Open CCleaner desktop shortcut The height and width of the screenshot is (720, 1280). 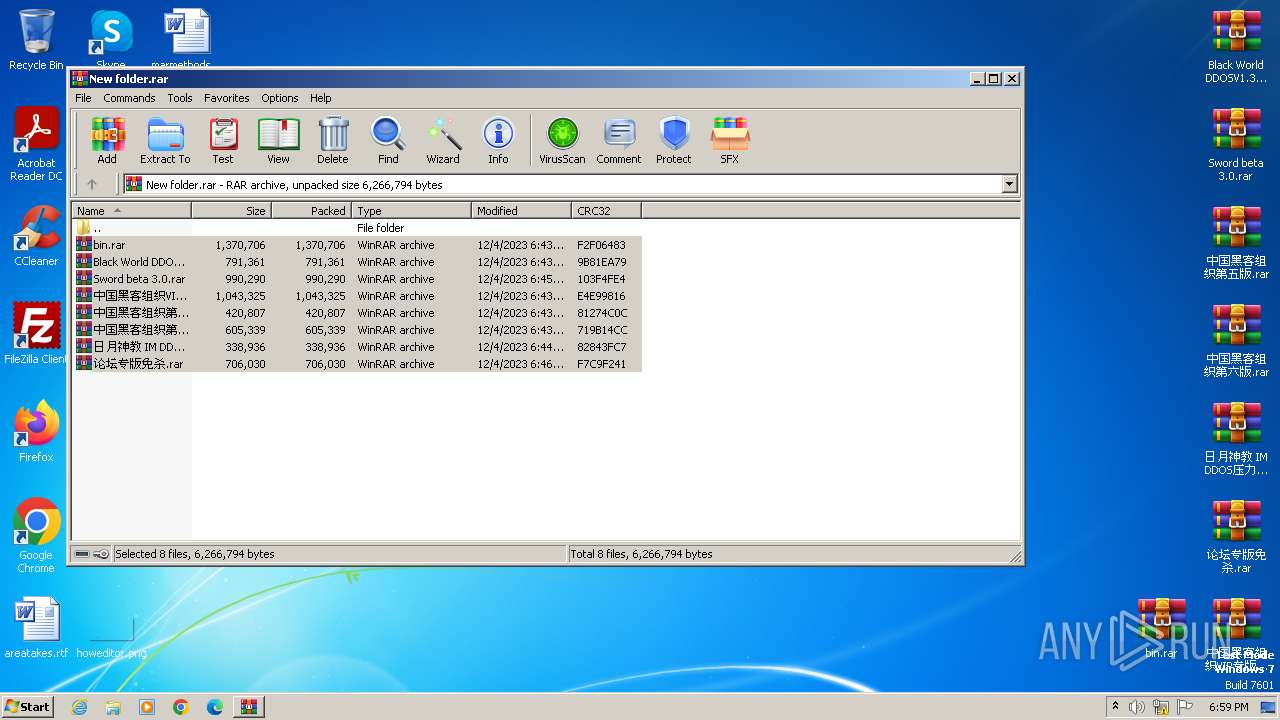[x=36, y=237]
